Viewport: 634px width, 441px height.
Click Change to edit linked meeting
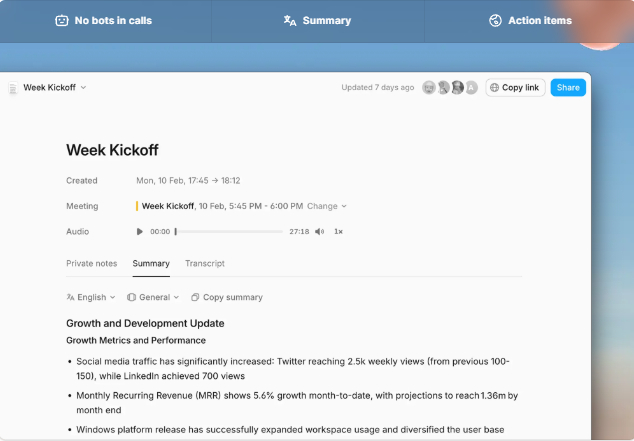[x=326, y=206]
